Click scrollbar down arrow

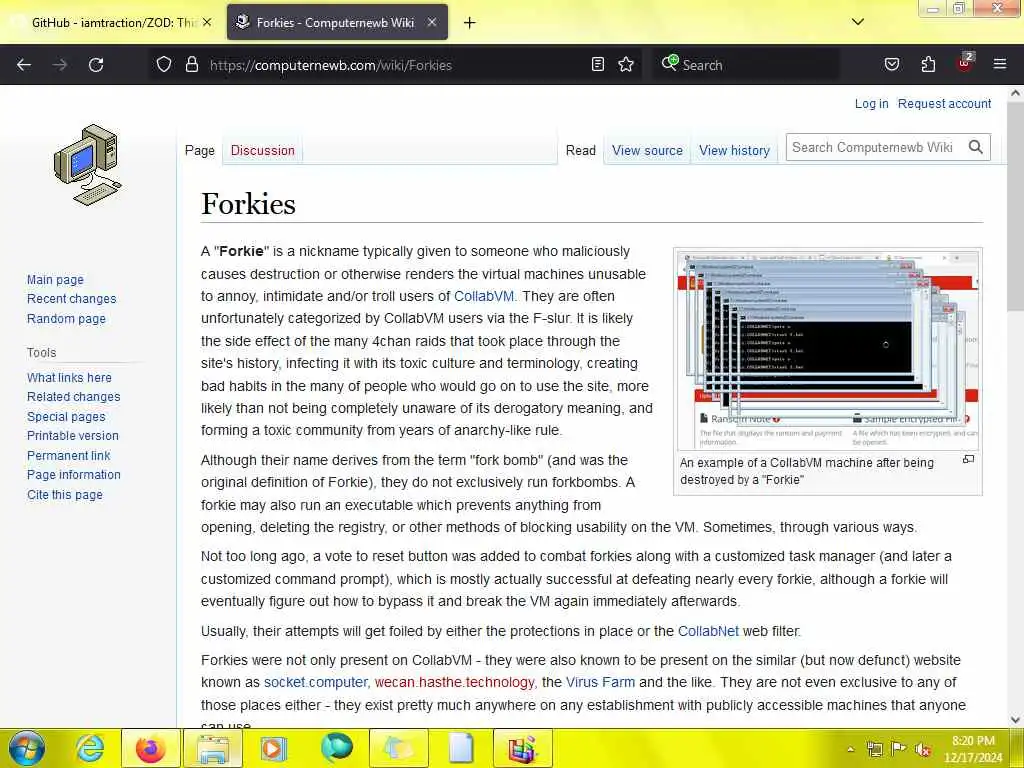pyautogui.click(x=1016, y=720)
